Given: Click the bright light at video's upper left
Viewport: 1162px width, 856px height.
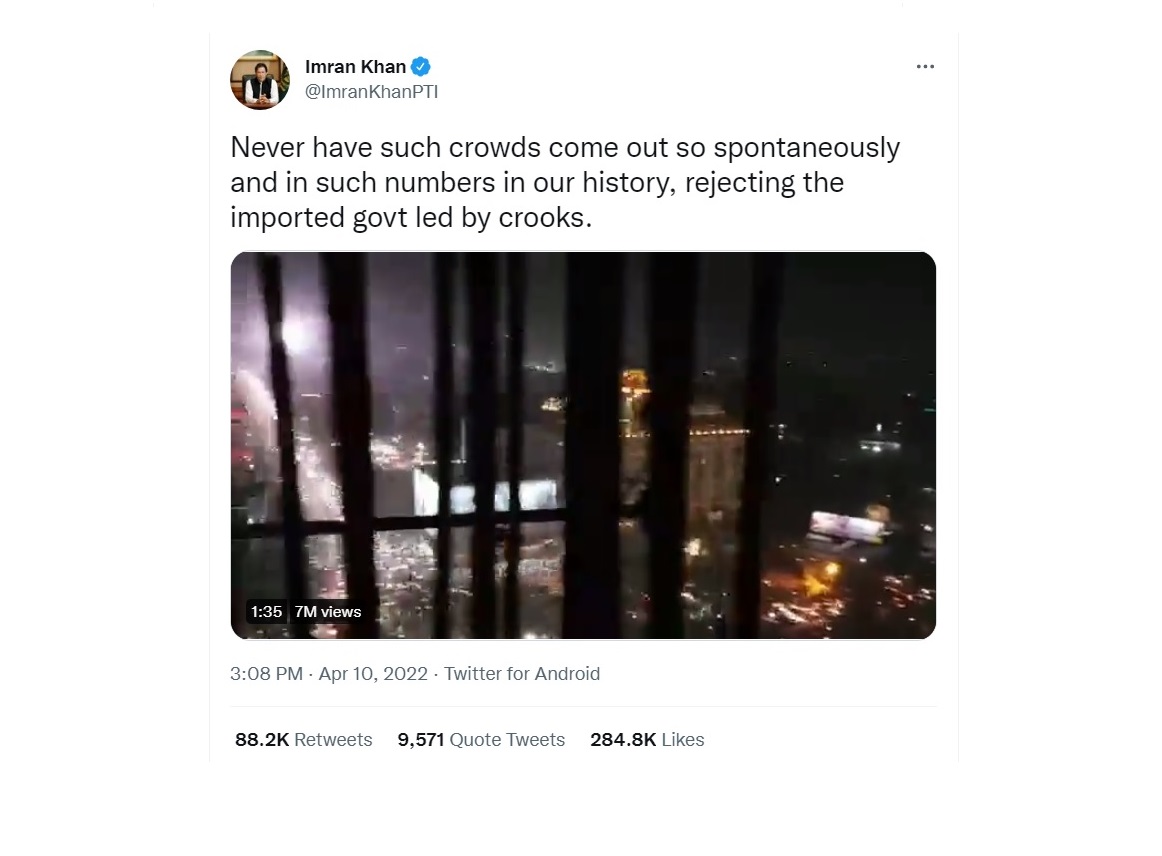Looking at the screenshot, I should [294, 335].
